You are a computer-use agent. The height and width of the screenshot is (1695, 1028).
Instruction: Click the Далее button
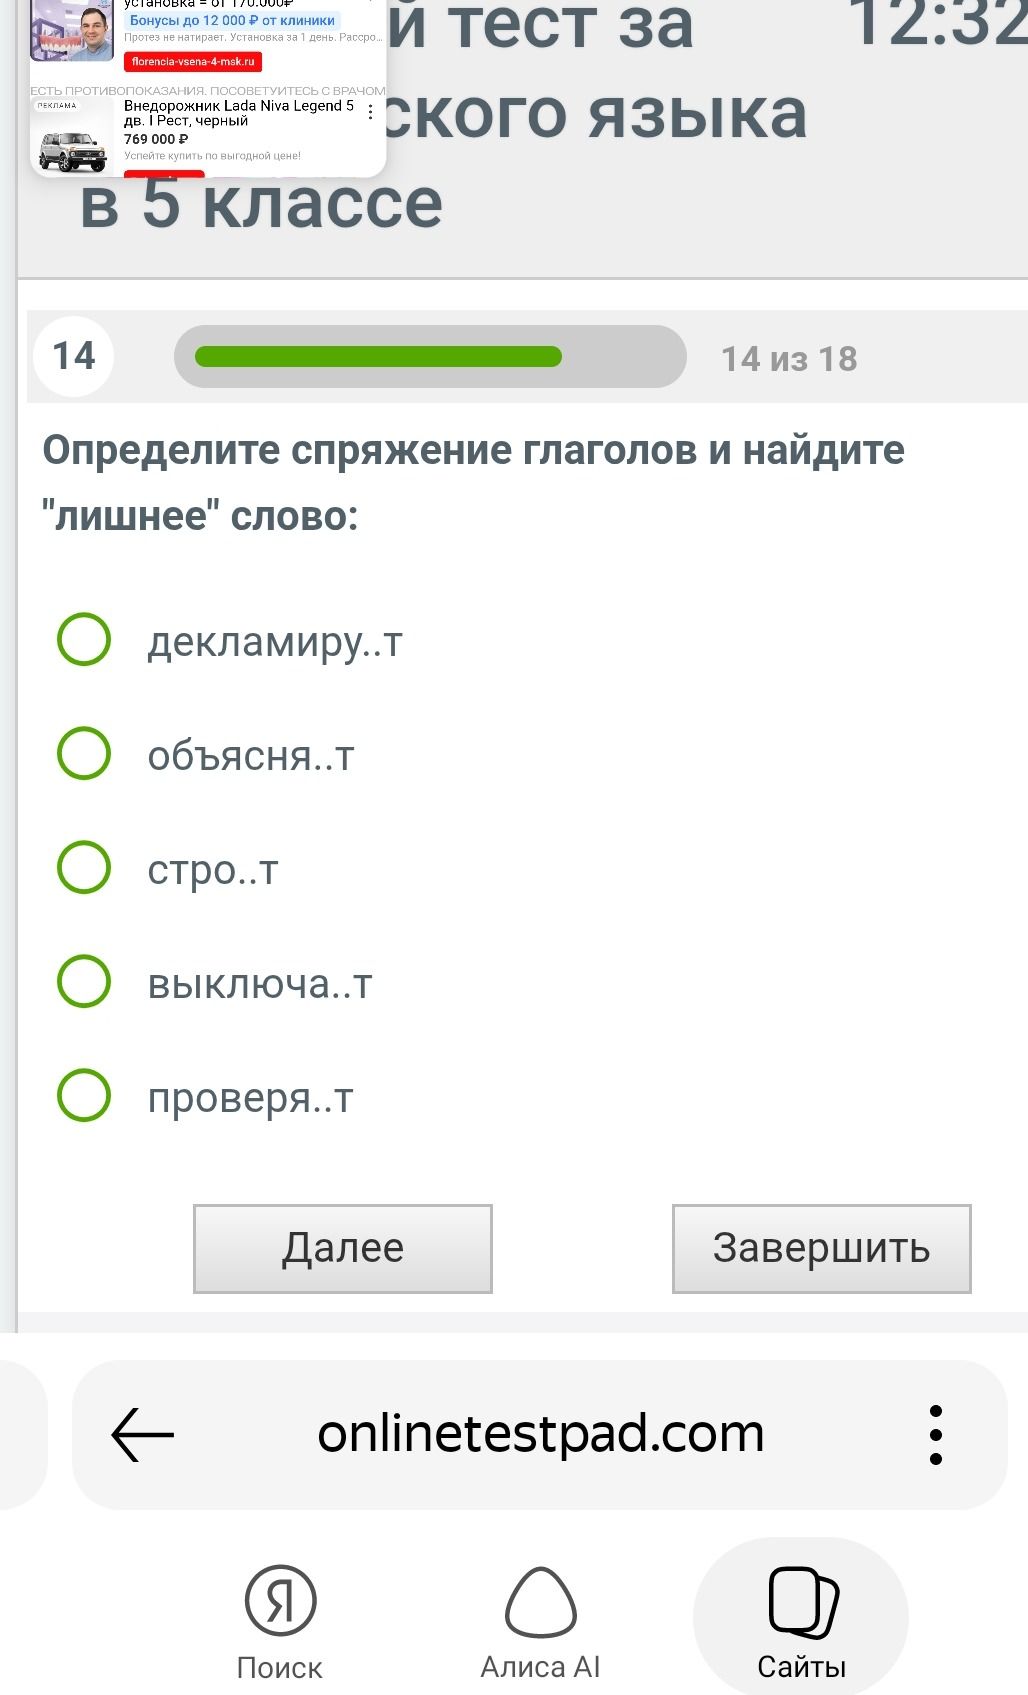[343, 1249]
